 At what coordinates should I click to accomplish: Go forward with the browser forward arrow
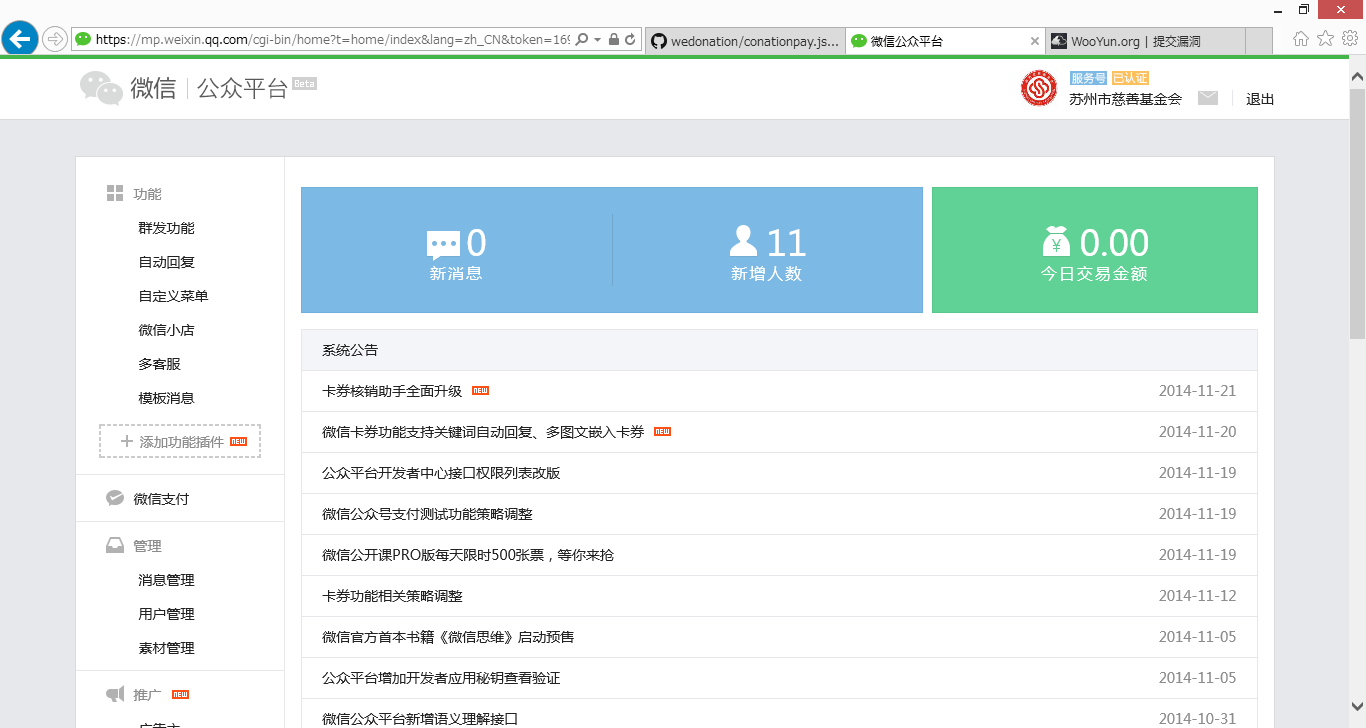(55, 39)
